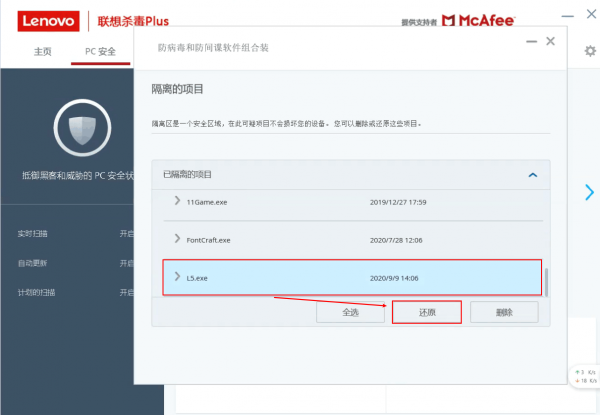Click the 全选 button
This screenshot has height=415, width=600.
350,312
